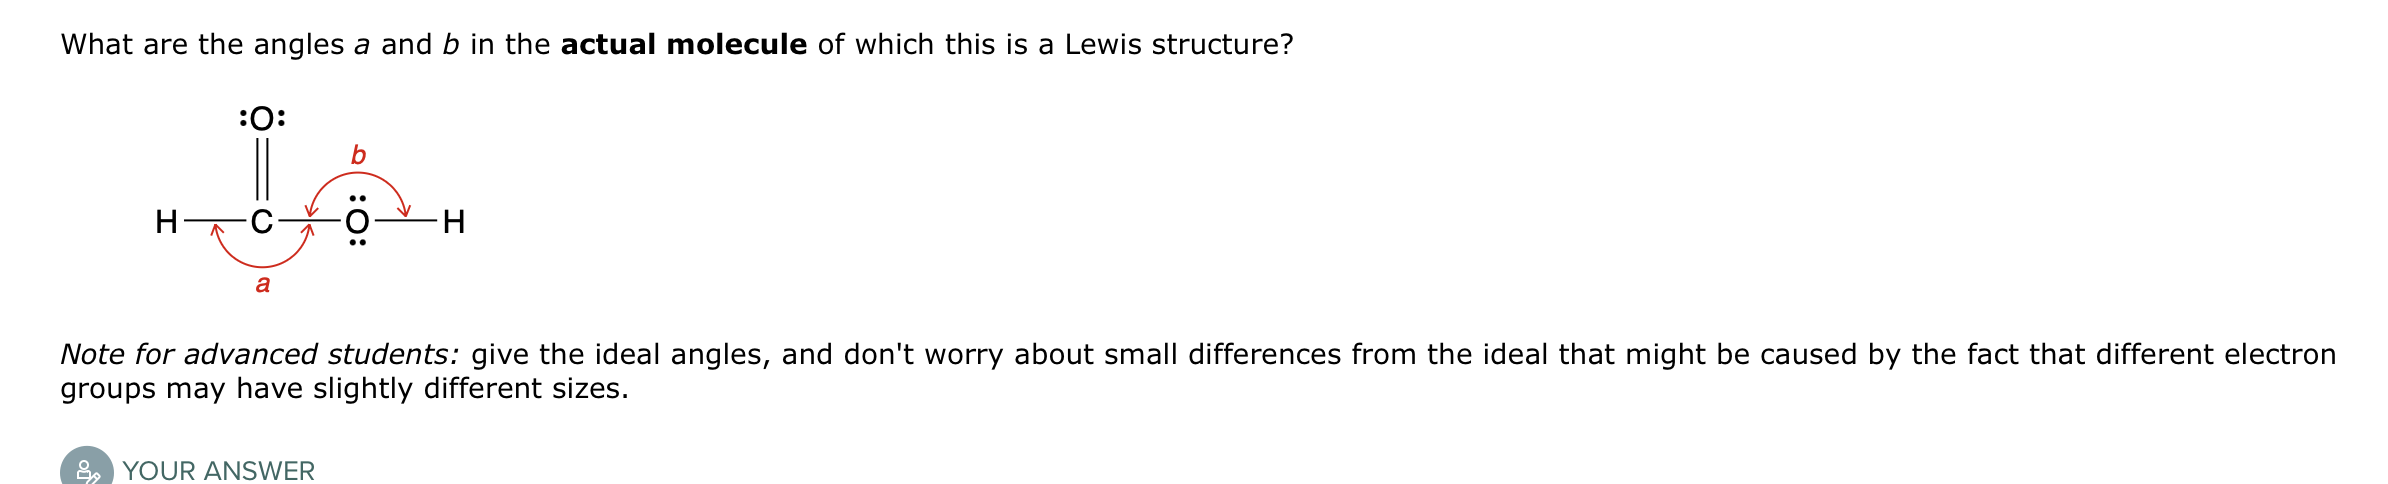Click the leftmost hydrogen atom H

point(166,221)
